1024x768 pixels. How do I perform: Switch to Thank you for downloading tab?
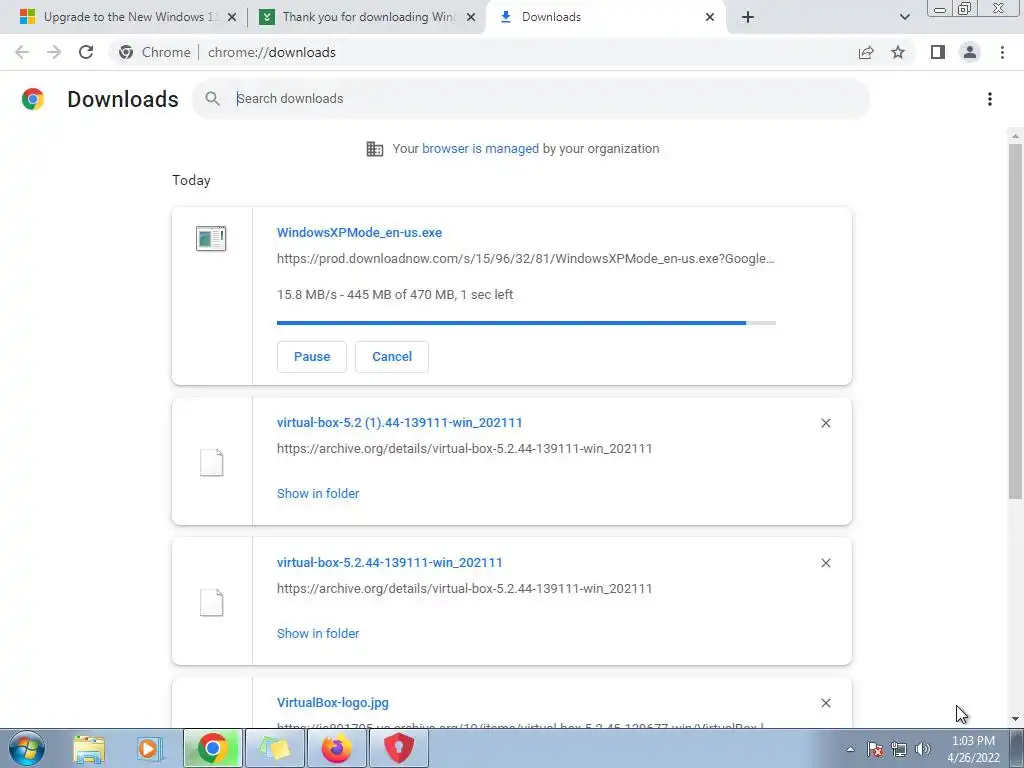[x=368, y=17]
